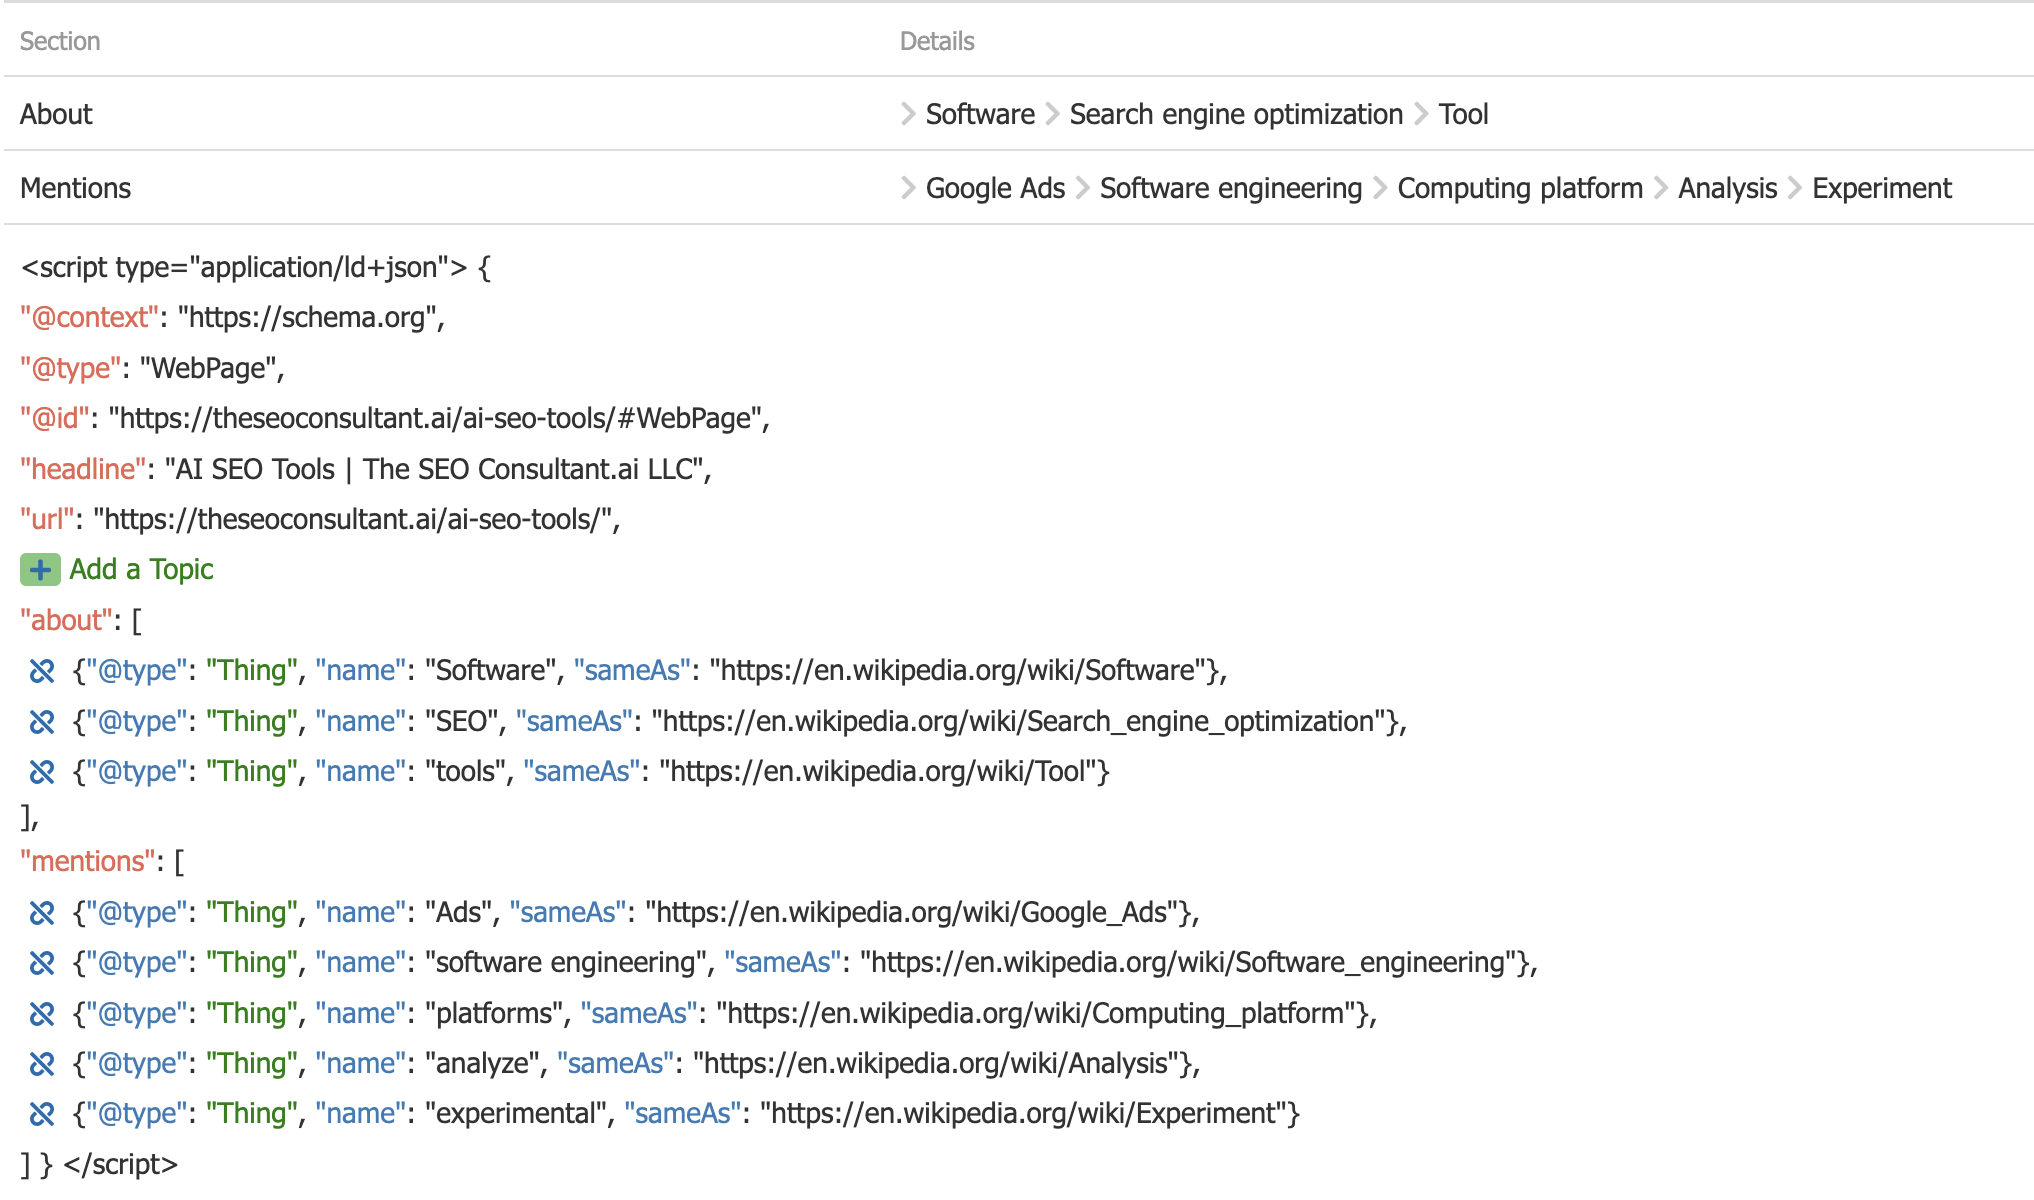Expand the chevron before Experiment breadcrumb
This screenshot has height=1200, width=2034.
point(1797,187)
